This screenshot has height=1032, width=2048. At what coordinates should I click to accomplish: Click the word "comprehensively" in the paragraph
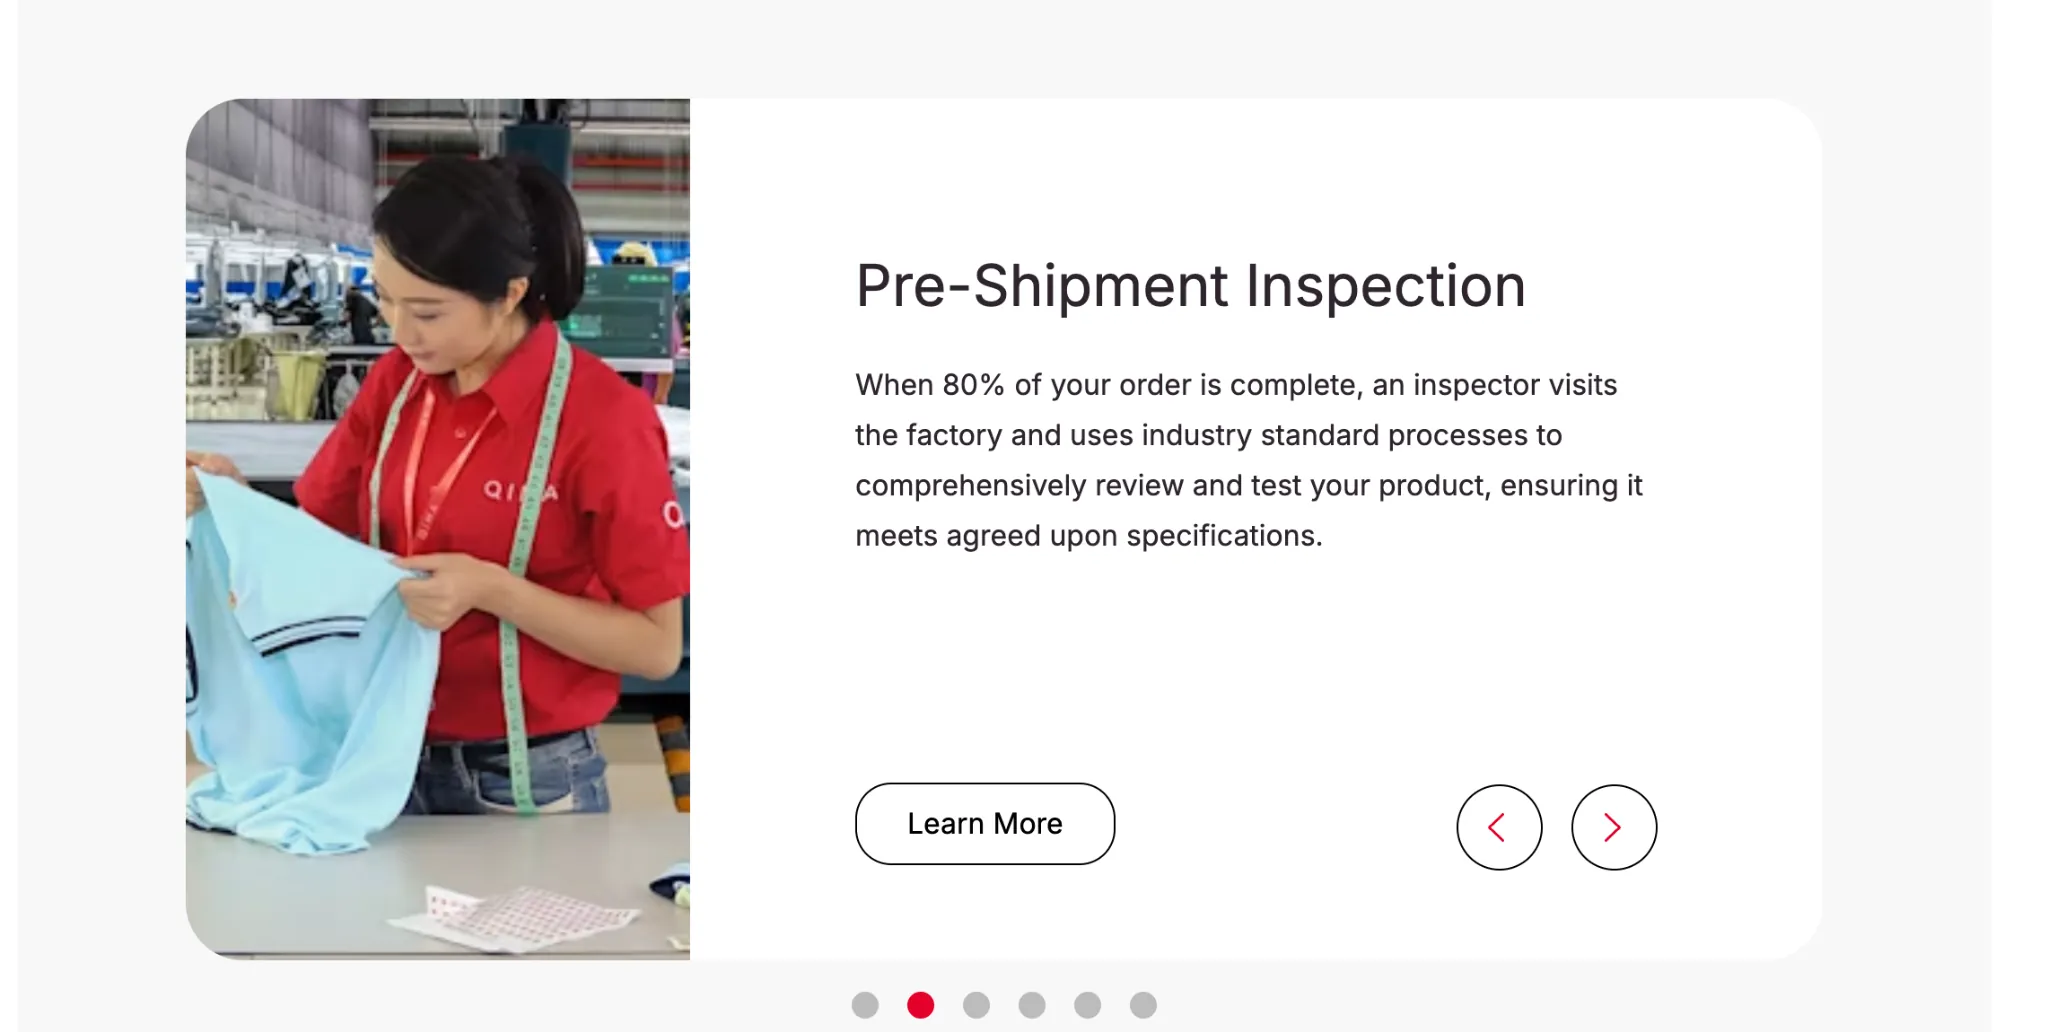pos(970,486)
